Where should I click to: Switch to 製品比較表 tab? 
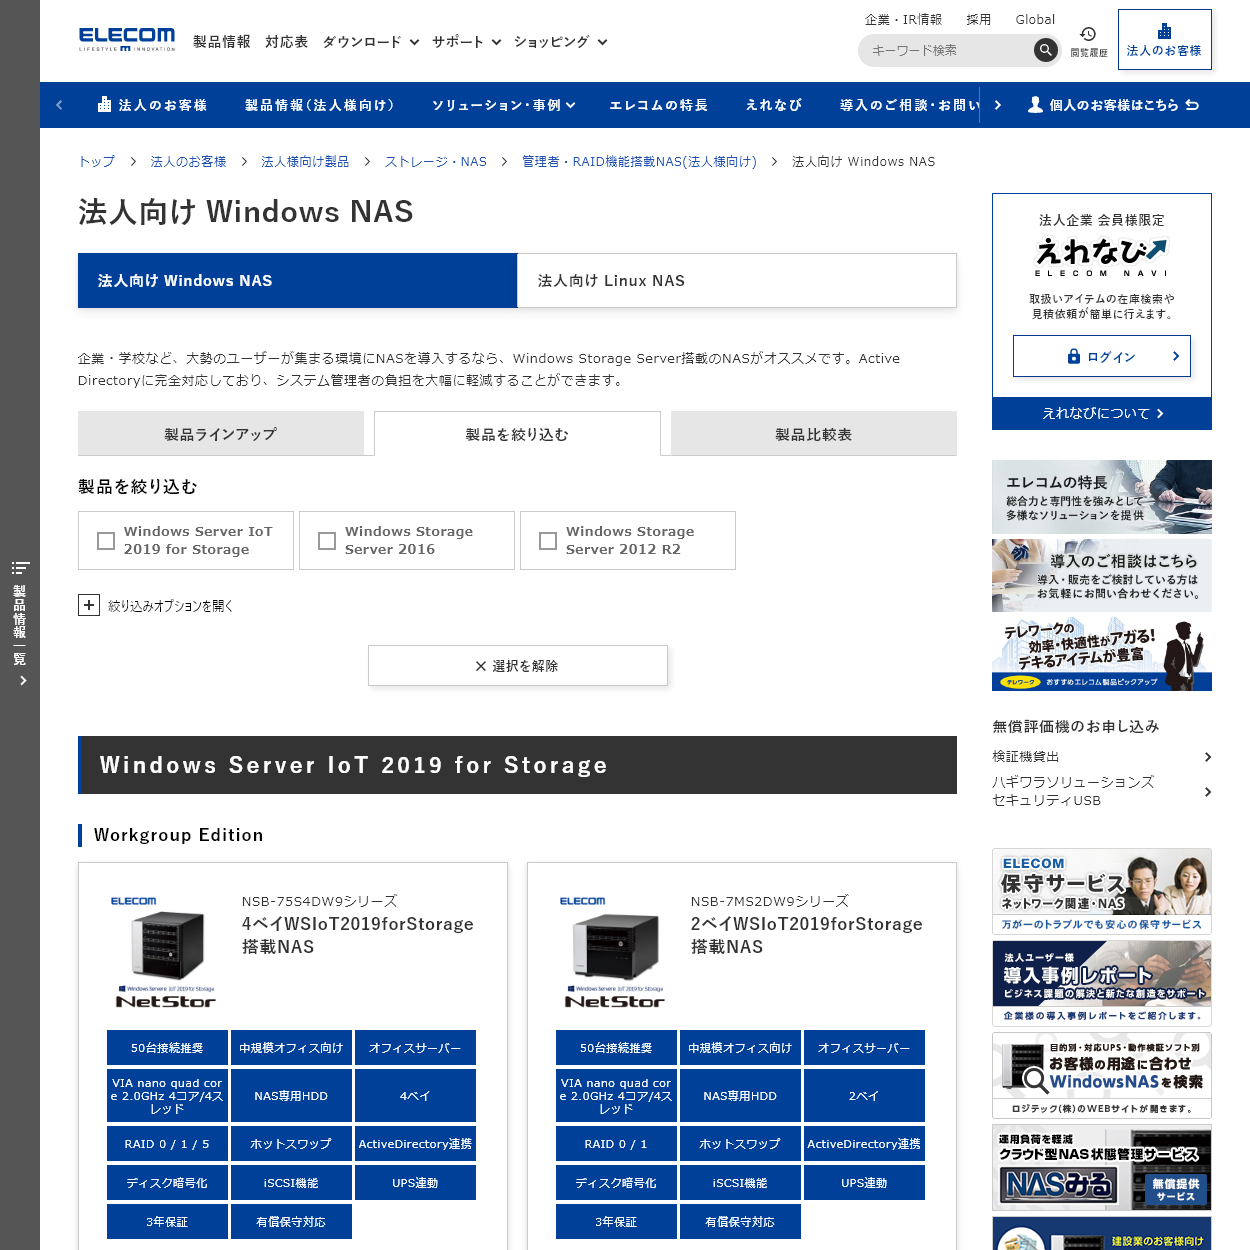click(814, 434)
